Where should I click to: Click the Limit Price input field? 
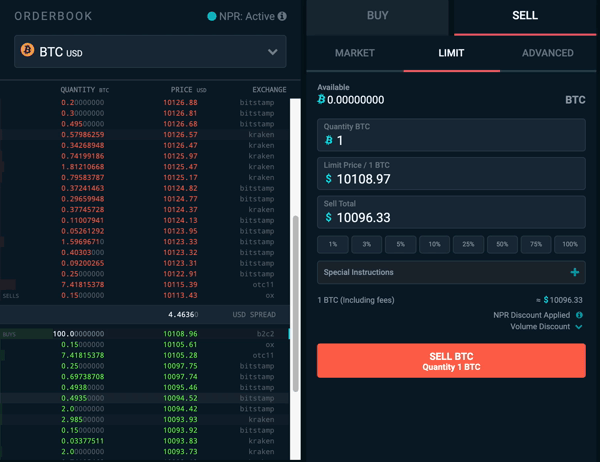[x=451, y=173]
